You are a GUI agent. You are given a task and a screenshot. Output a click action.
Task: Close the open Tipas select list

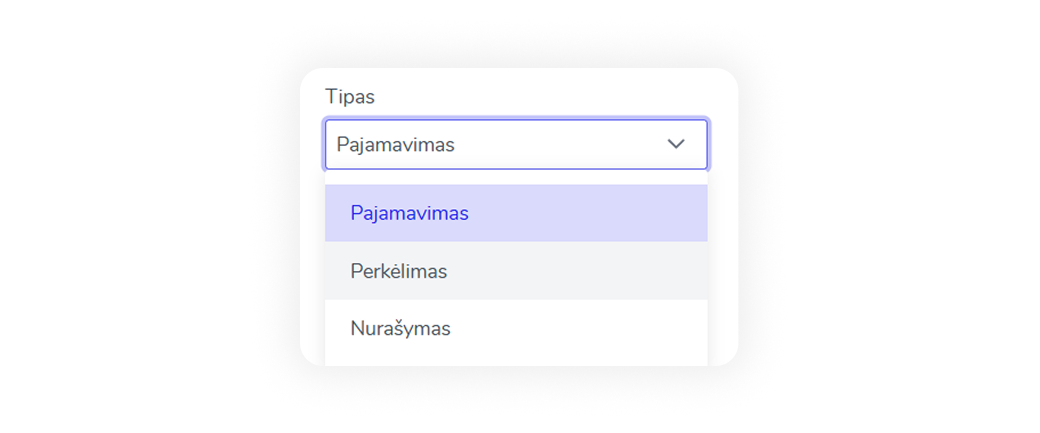[x=676, y=144]
